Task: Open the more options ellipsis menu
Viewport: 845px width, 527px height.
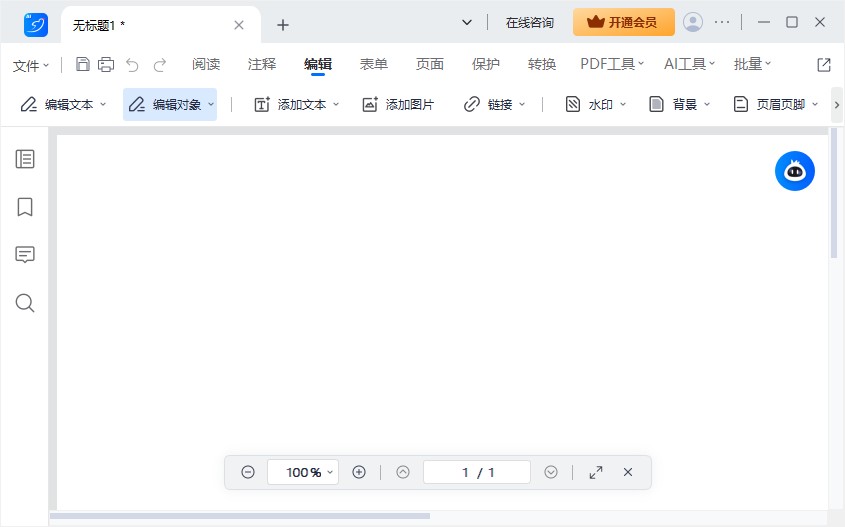Action: point(722,22)
